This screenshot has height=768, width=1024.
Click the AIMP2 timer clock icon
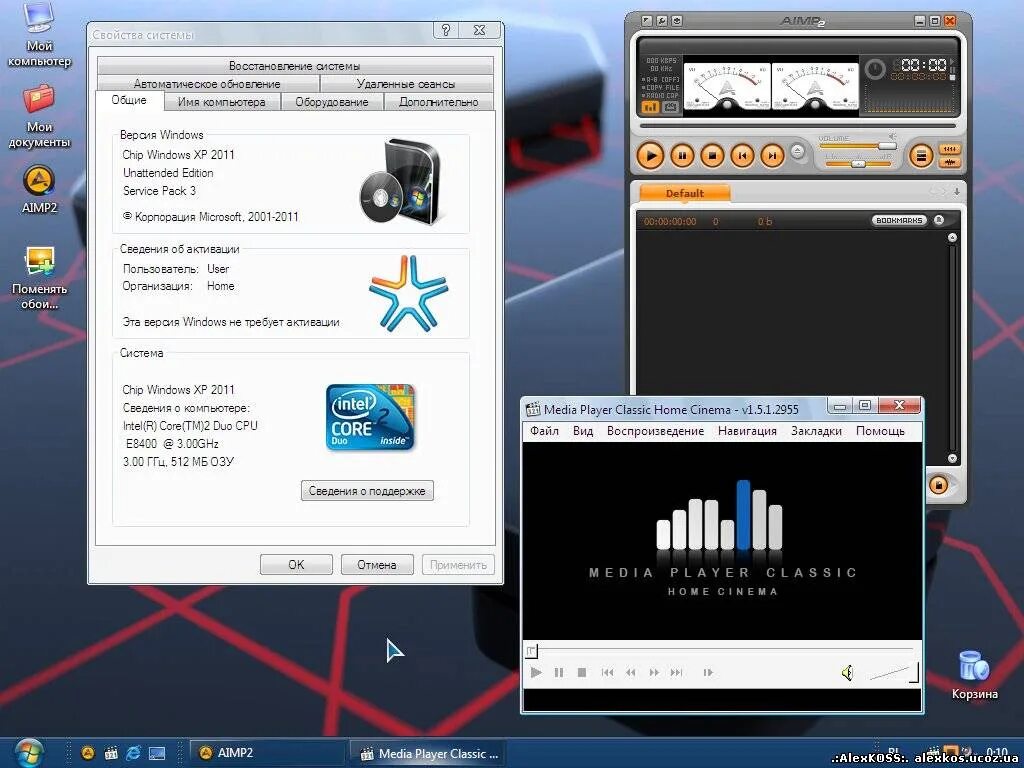pos(875,69)
